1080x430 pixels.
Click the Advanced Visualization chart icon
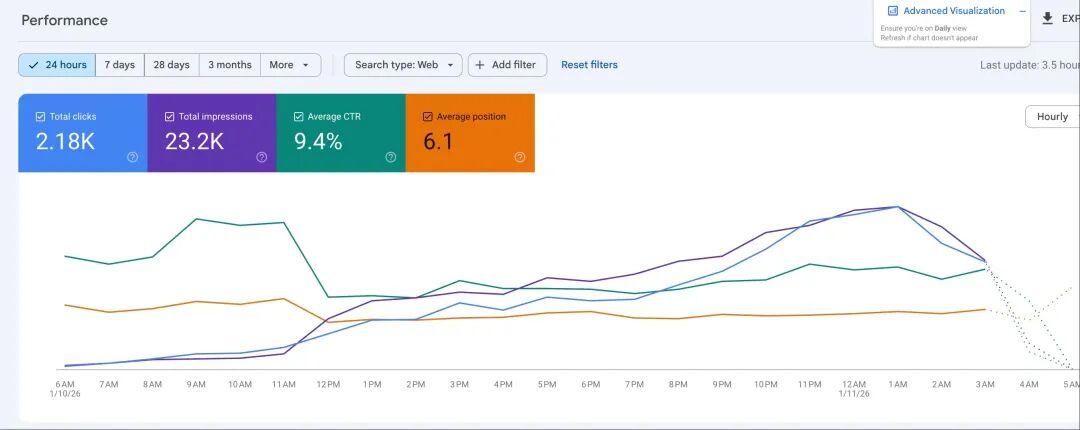click(893, 11)
